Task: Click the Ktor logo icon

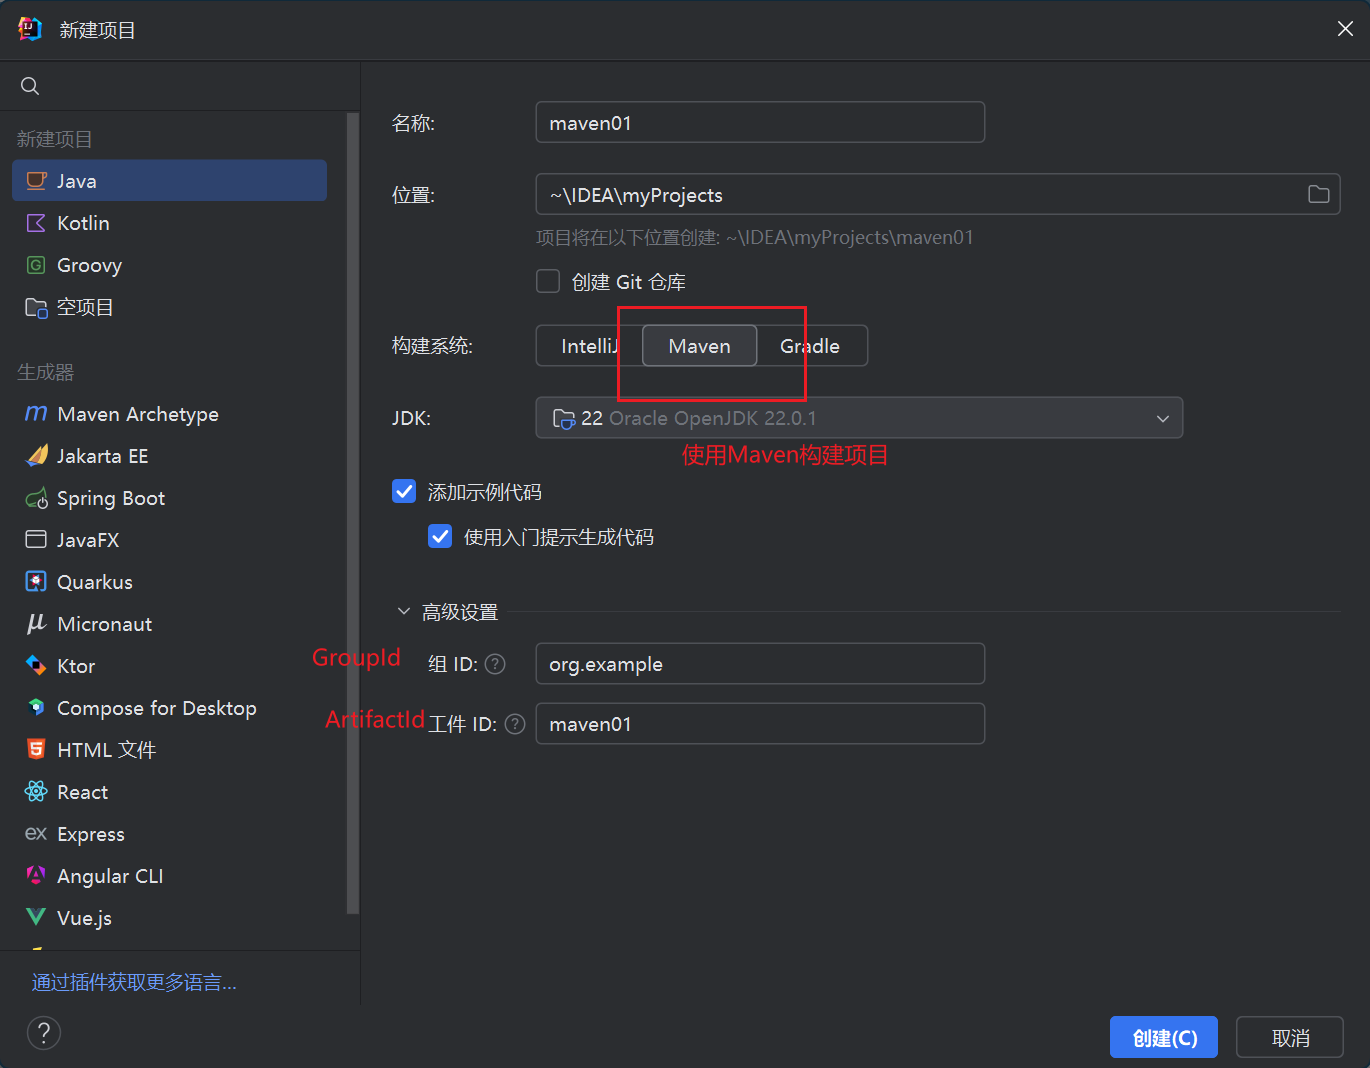Action: click(36, 666)
